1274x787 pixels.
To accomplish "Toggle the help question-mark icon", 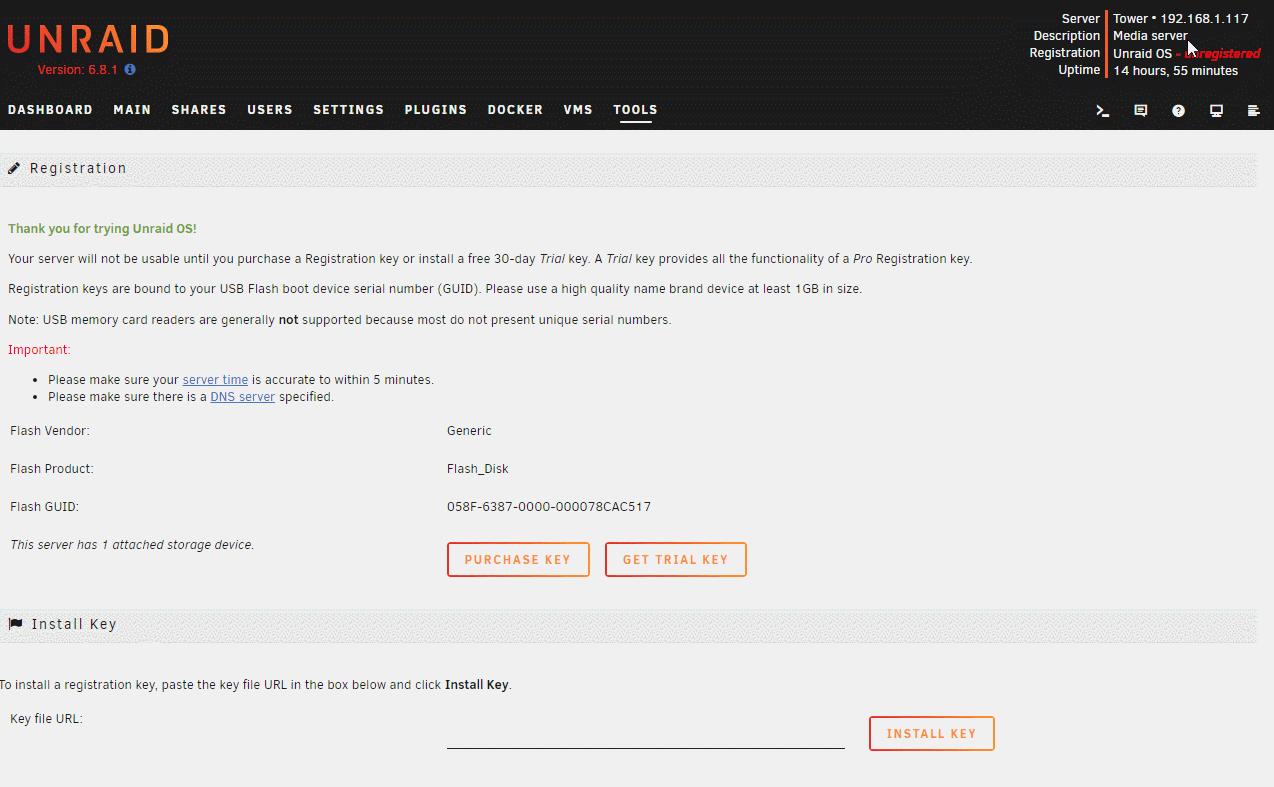I will [1178, 111].
